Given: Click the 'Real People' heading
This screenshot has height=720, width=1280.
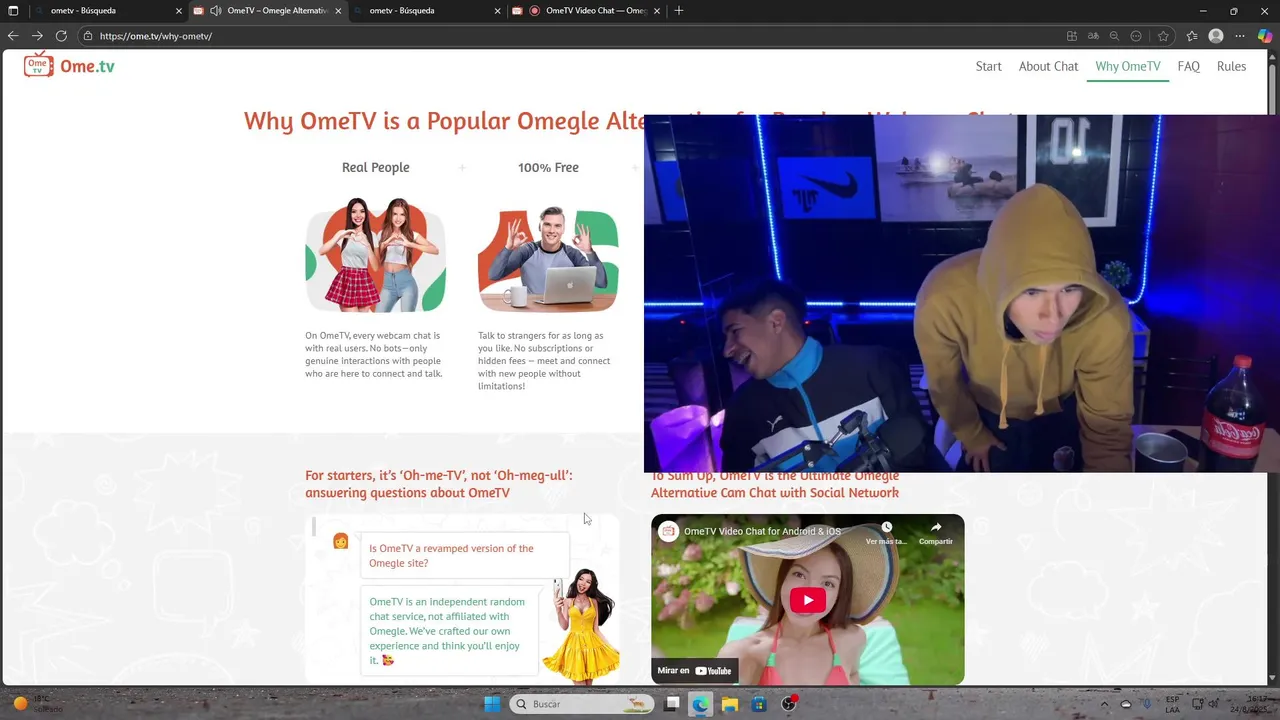Looking at the screenshot, I should [376, 167].
